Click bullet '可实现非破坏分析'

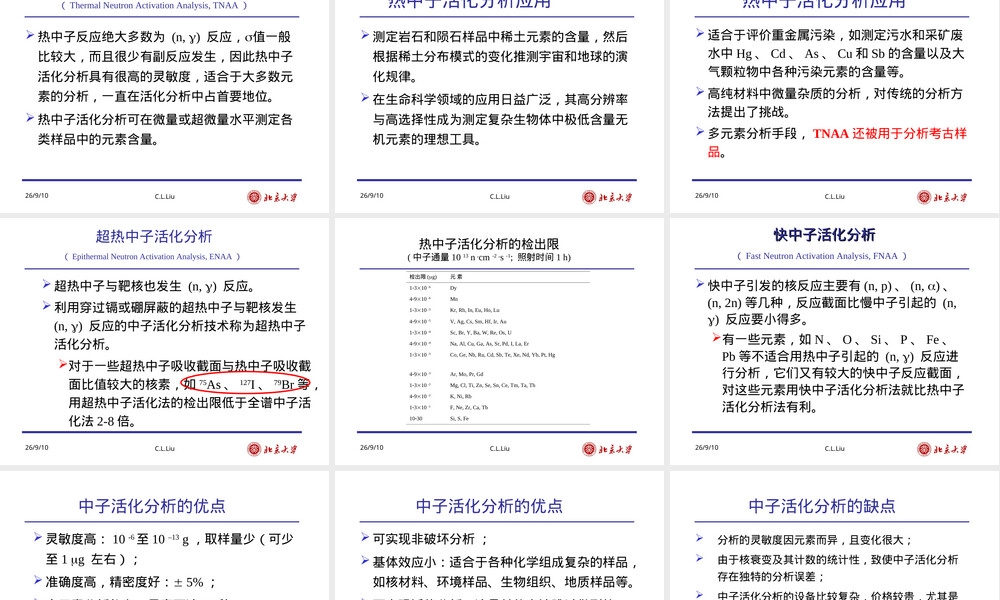[x=430, y=539]
